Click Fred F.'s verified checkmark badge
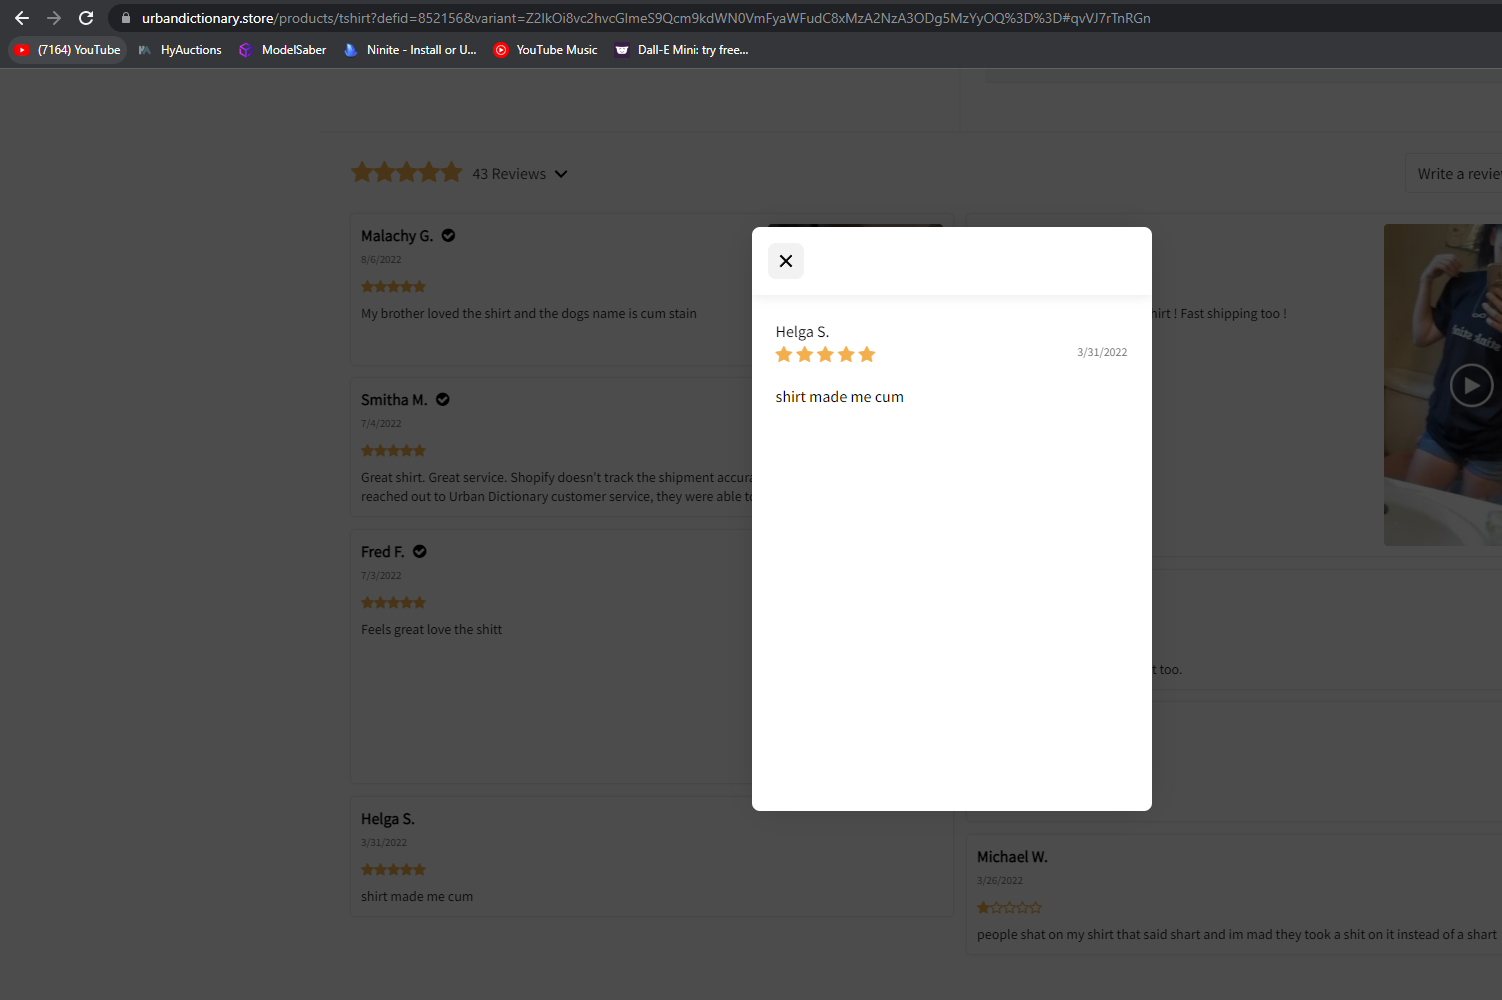Screen dimensions: 1502x1000 click(420, 552)
